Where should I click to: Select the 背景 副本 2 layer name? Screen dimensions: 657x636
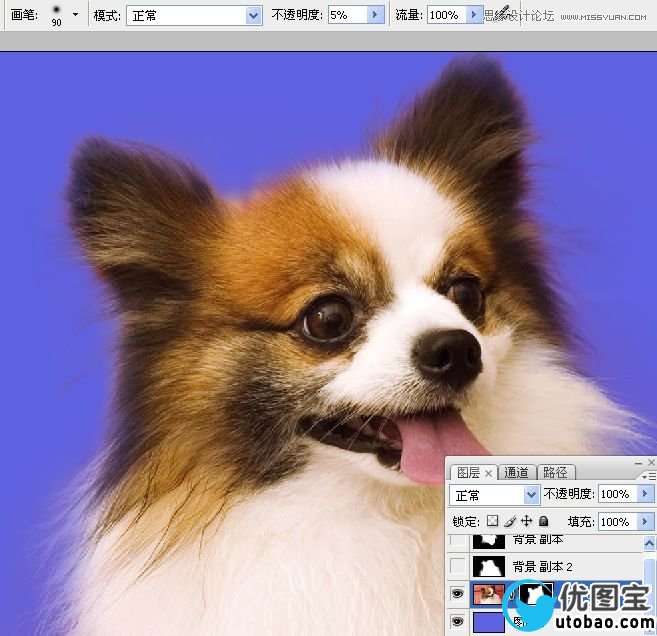(x=542, y=567)
